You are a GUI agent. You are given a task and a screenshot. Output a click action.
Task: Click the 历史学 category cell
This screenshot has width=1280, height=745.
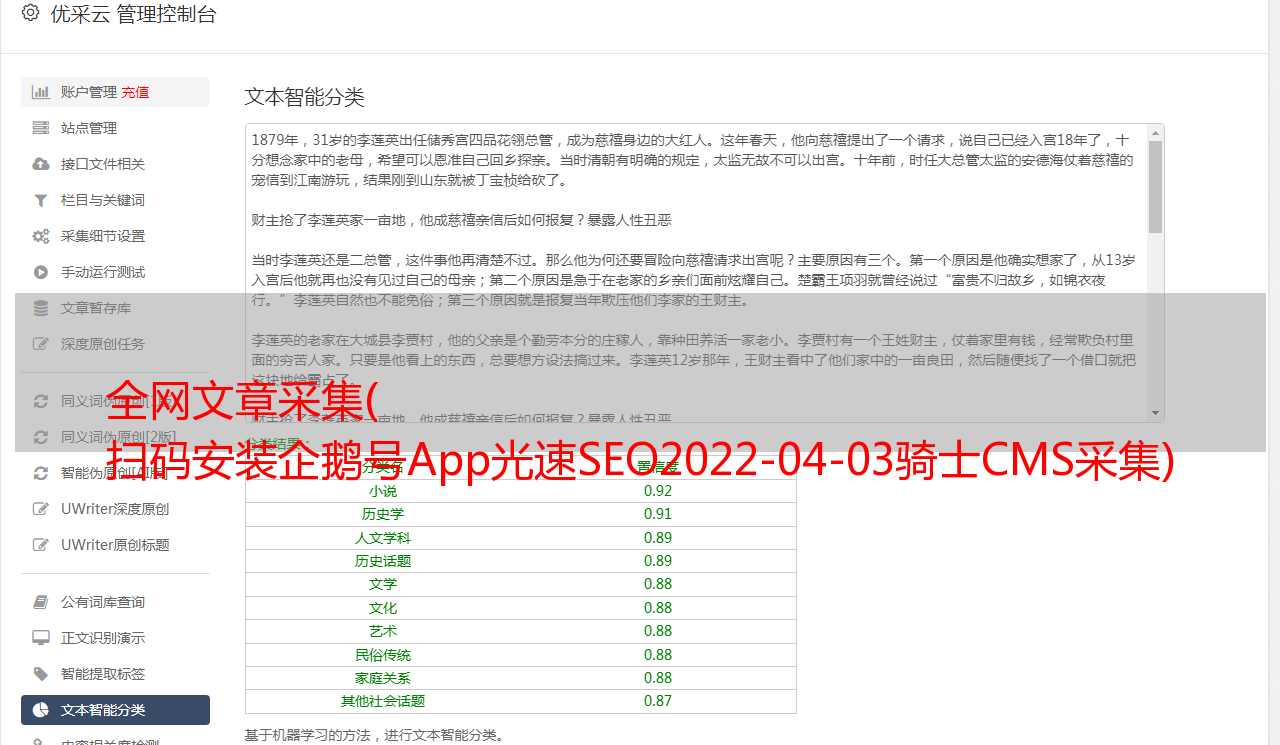point(383,514)
